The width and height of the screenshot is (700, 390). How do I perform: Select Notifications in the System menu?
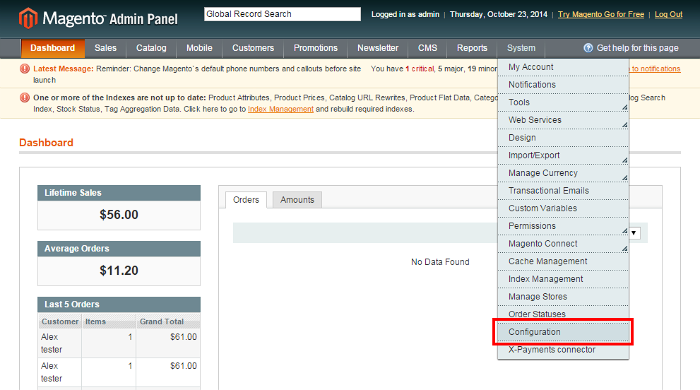pyautogui.click(x=563, y=84)
